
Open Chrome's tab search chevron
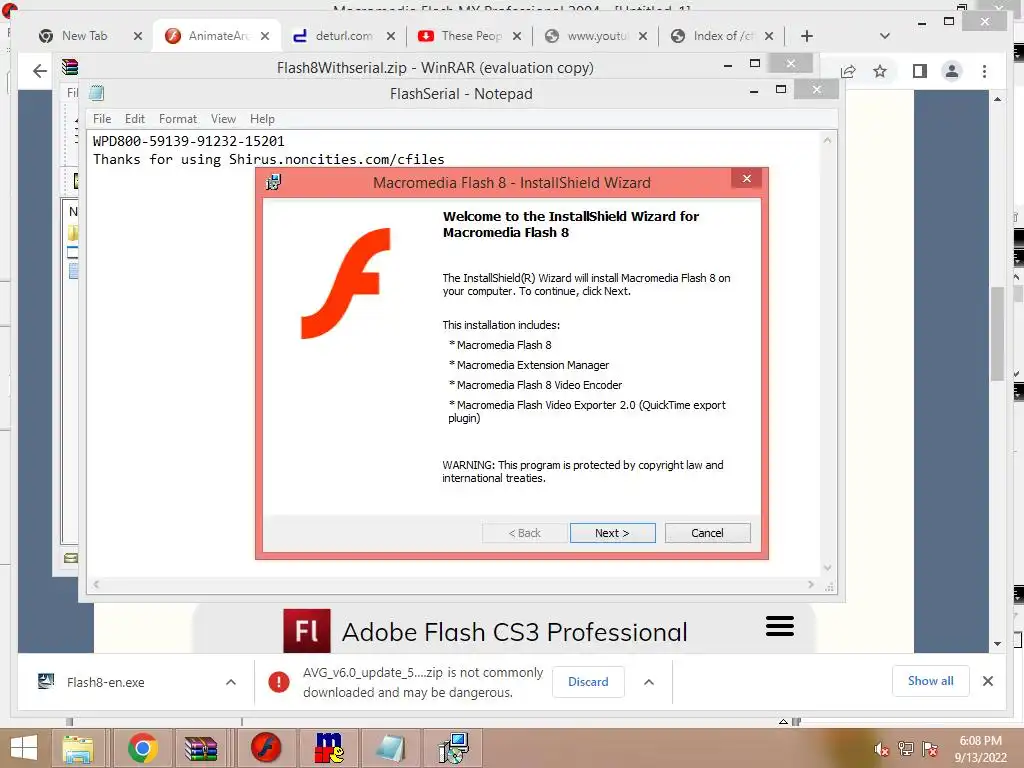pyautogui.click(x=885, y=36)
